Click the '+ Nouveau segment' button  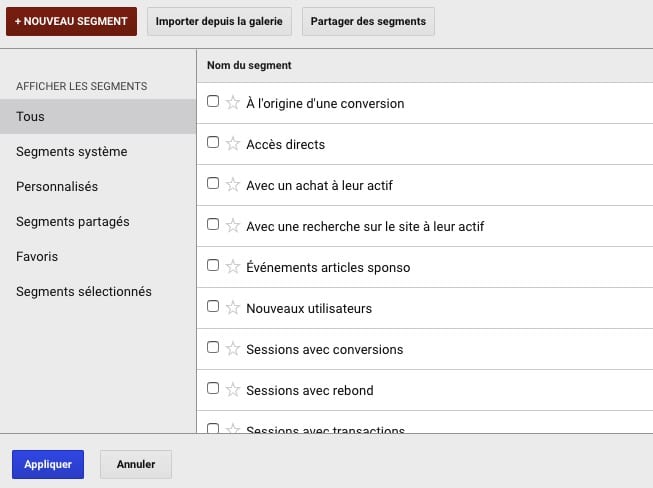(71, 21)
